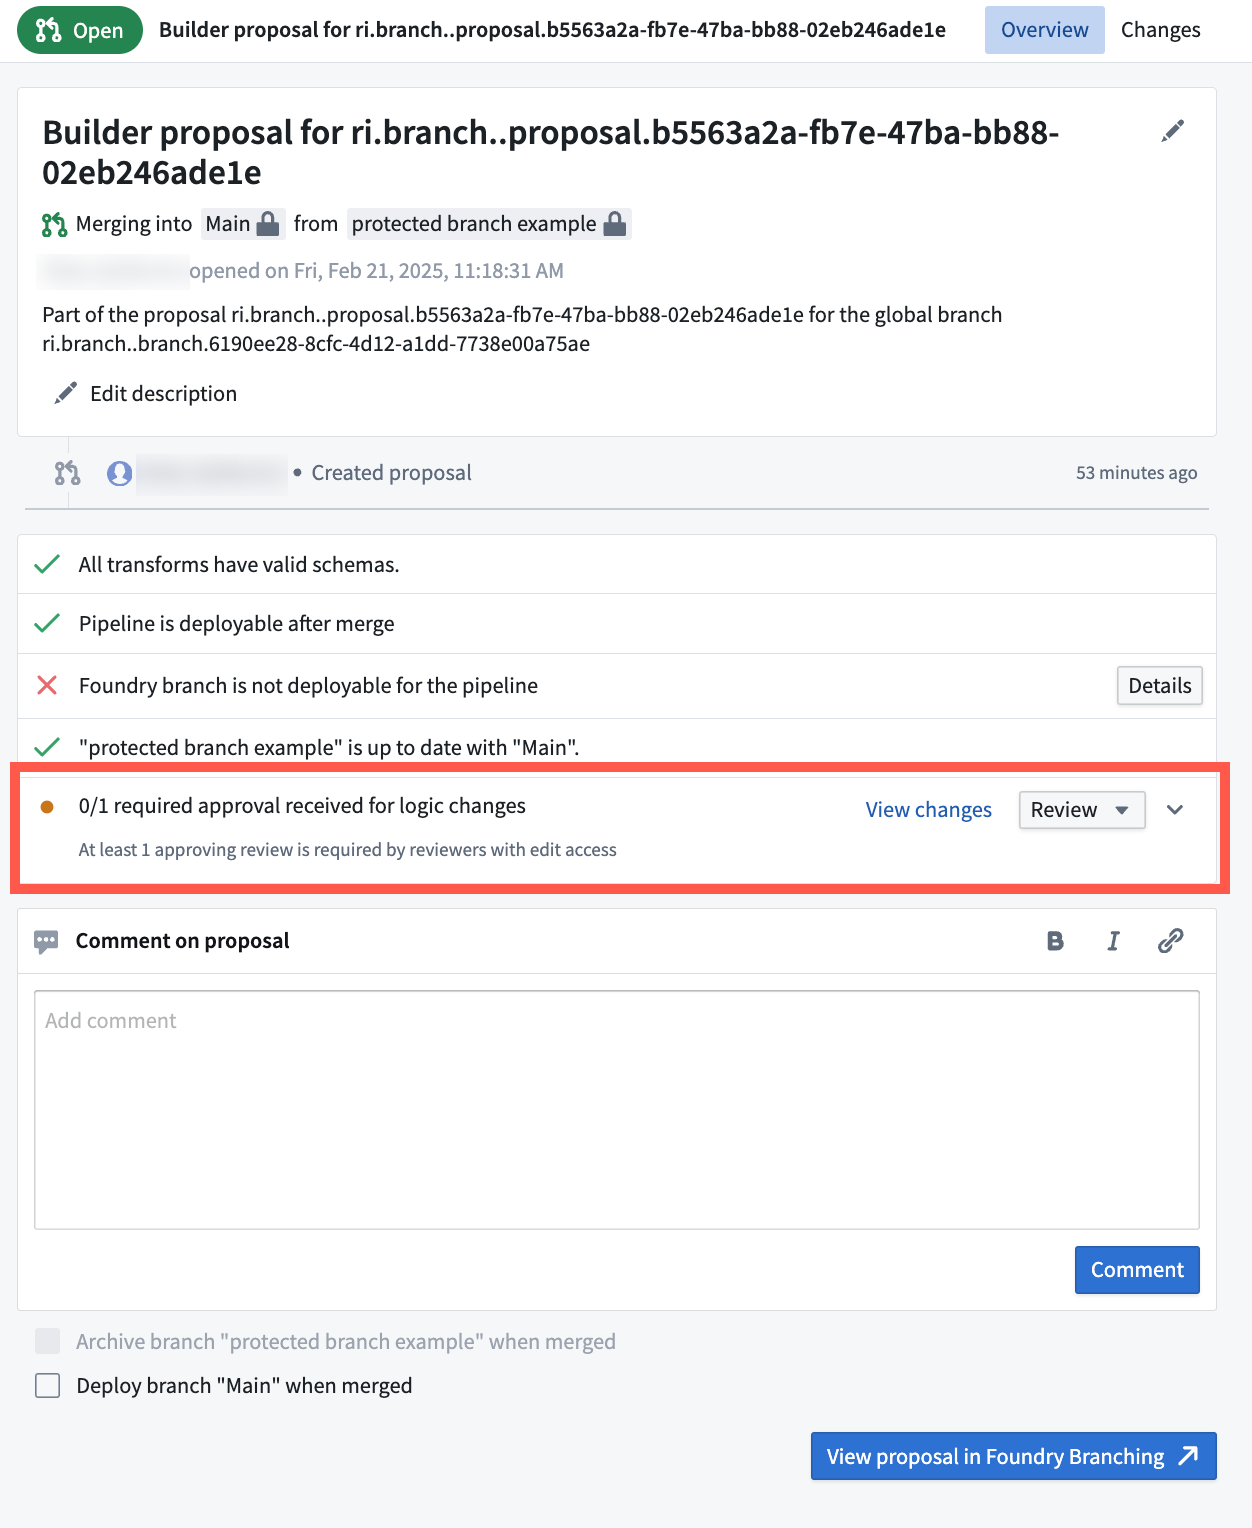Click the Add comment text area
This screenshot has width=1252, height=1528.
(616, 1109)
